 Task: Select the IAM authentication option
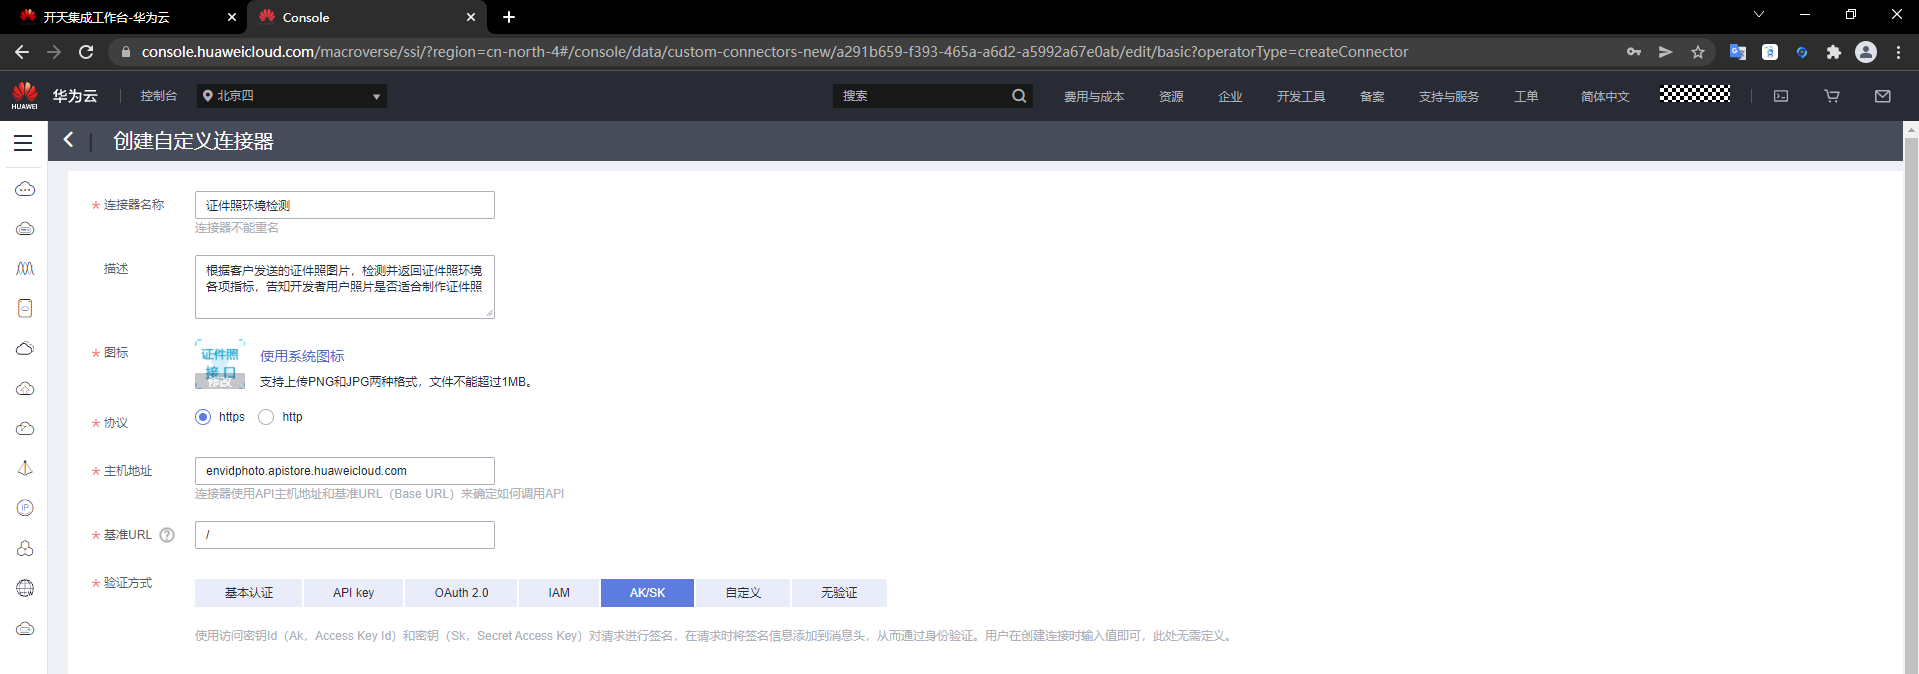[x=559, y=593]
